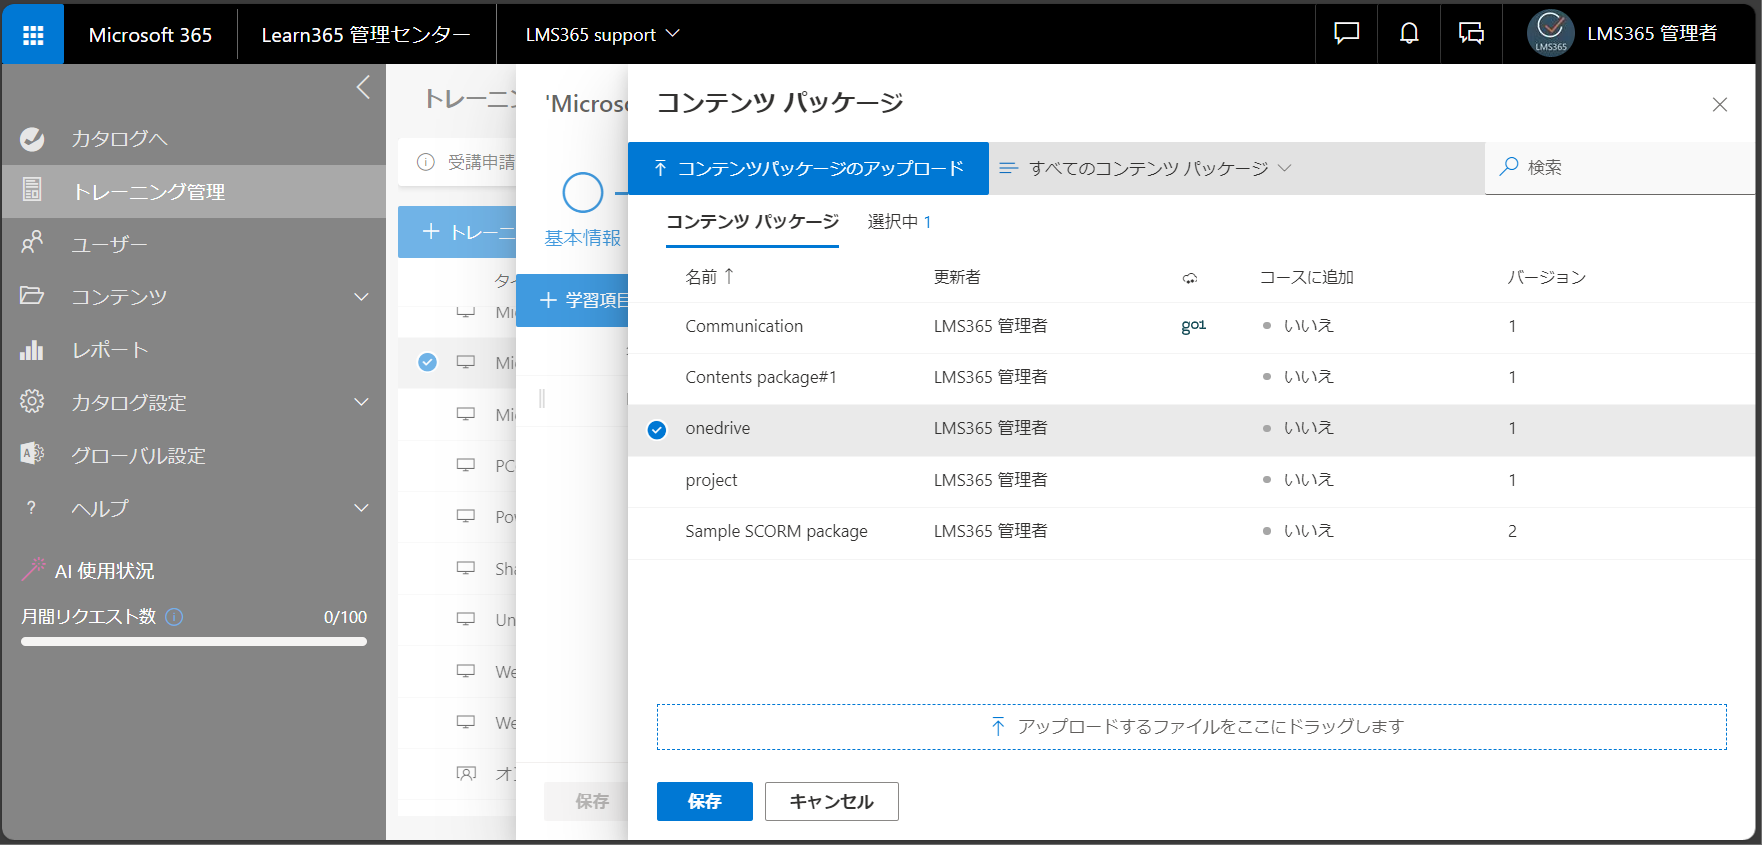Click version 2 of Sample SCORM package
The image size is (1762, 845).
click(1512, 532)
